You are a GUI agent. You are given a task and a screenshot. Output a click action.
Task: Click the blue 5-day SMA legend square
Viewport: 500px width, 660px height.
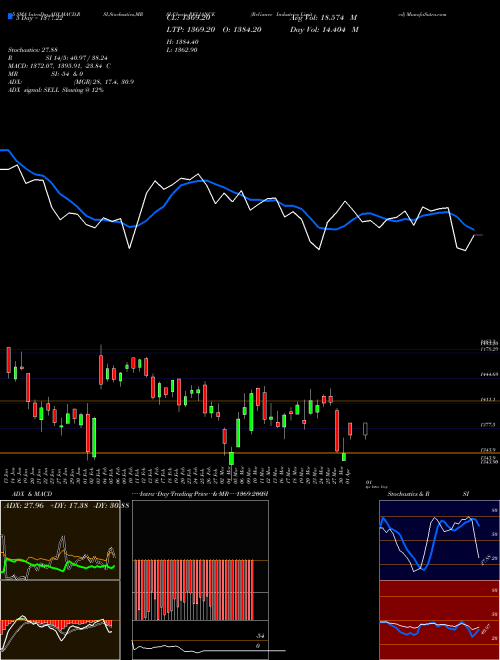click(10, 17)
